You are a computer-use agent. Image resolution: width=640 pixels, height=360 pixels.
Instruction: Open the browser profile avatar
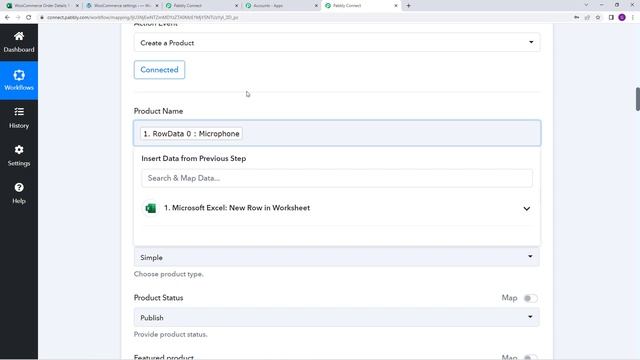click(622, 18)
